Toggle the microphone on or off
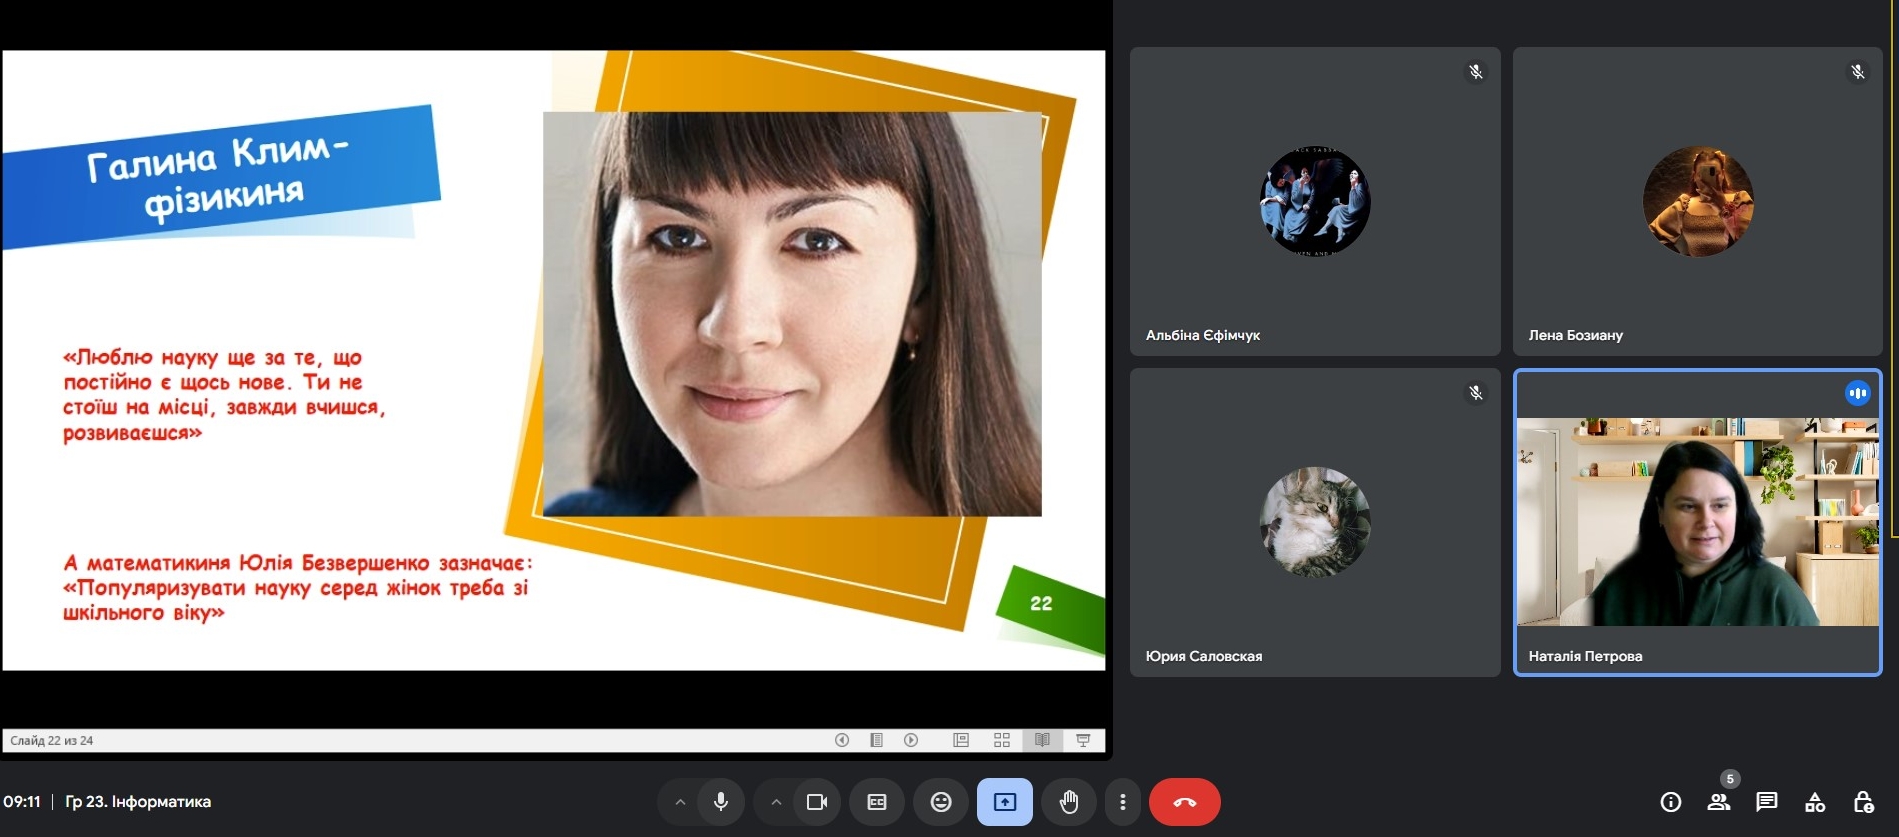 720,802
